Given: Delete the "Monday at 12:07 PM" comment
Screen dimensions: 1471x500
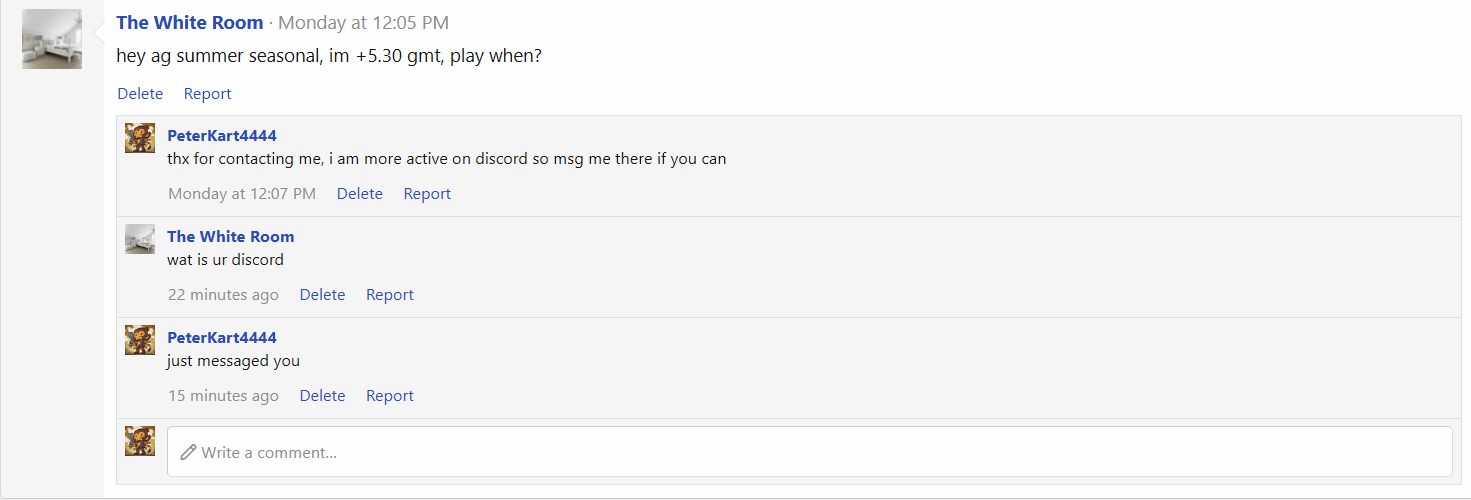Looking at the screenshot, I should click(360, 193).
